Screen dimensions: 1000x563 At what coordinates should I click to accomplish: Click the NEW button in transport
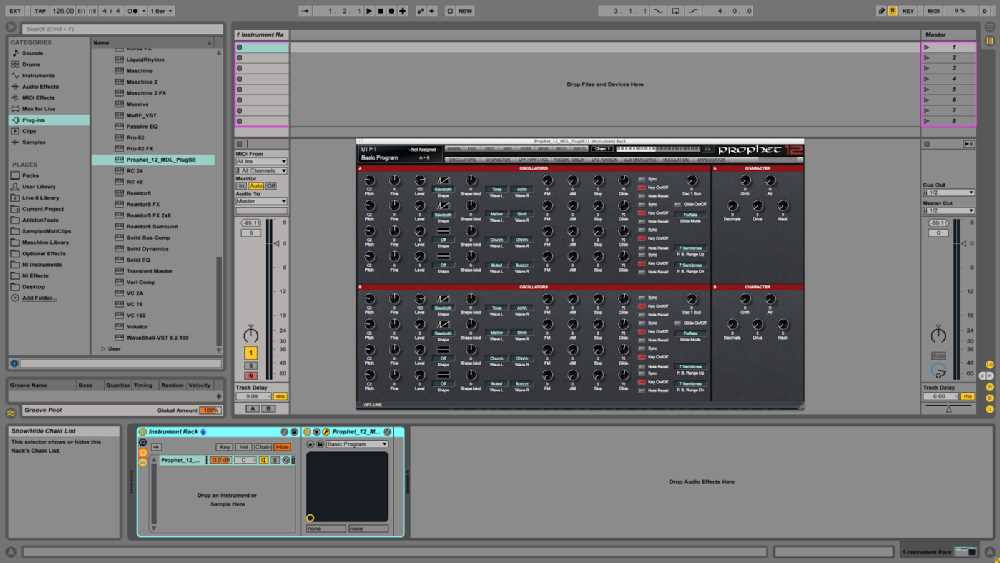tap(466, 11)
